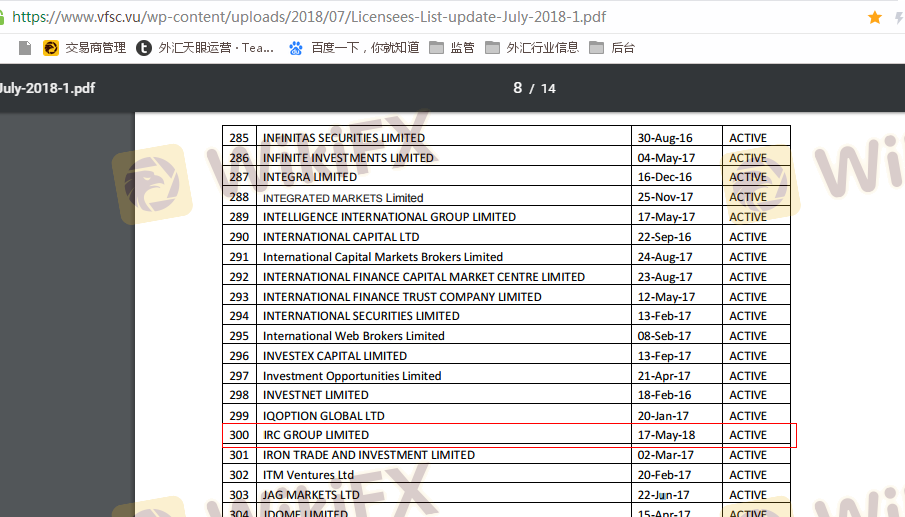Image resolution: width=905 pixels, height=517 pixels.
Task: Open the 监管 bookmarks folder
Action: coord(452,48)
